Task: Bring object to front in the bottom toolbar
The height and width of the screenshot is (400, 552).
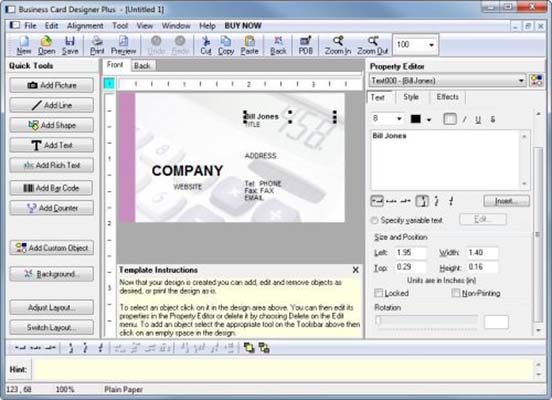Action: point(249,348)
